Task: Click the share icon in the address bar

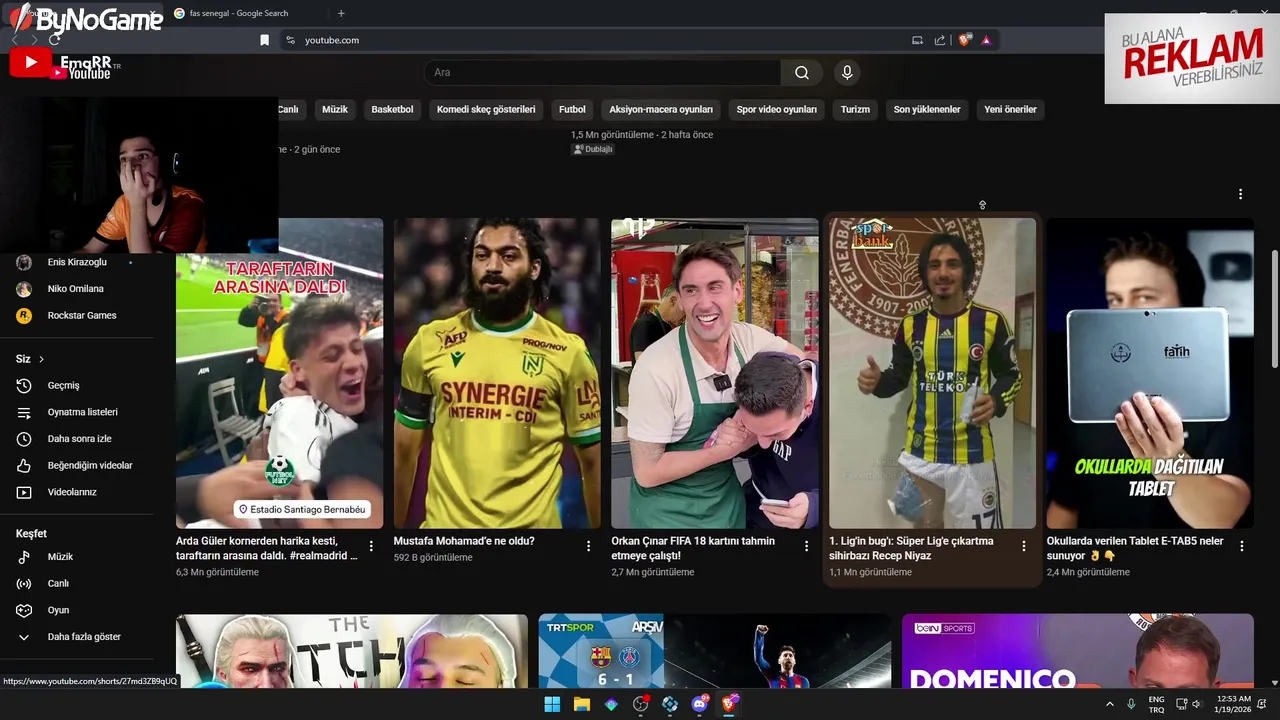Action: 940,40
